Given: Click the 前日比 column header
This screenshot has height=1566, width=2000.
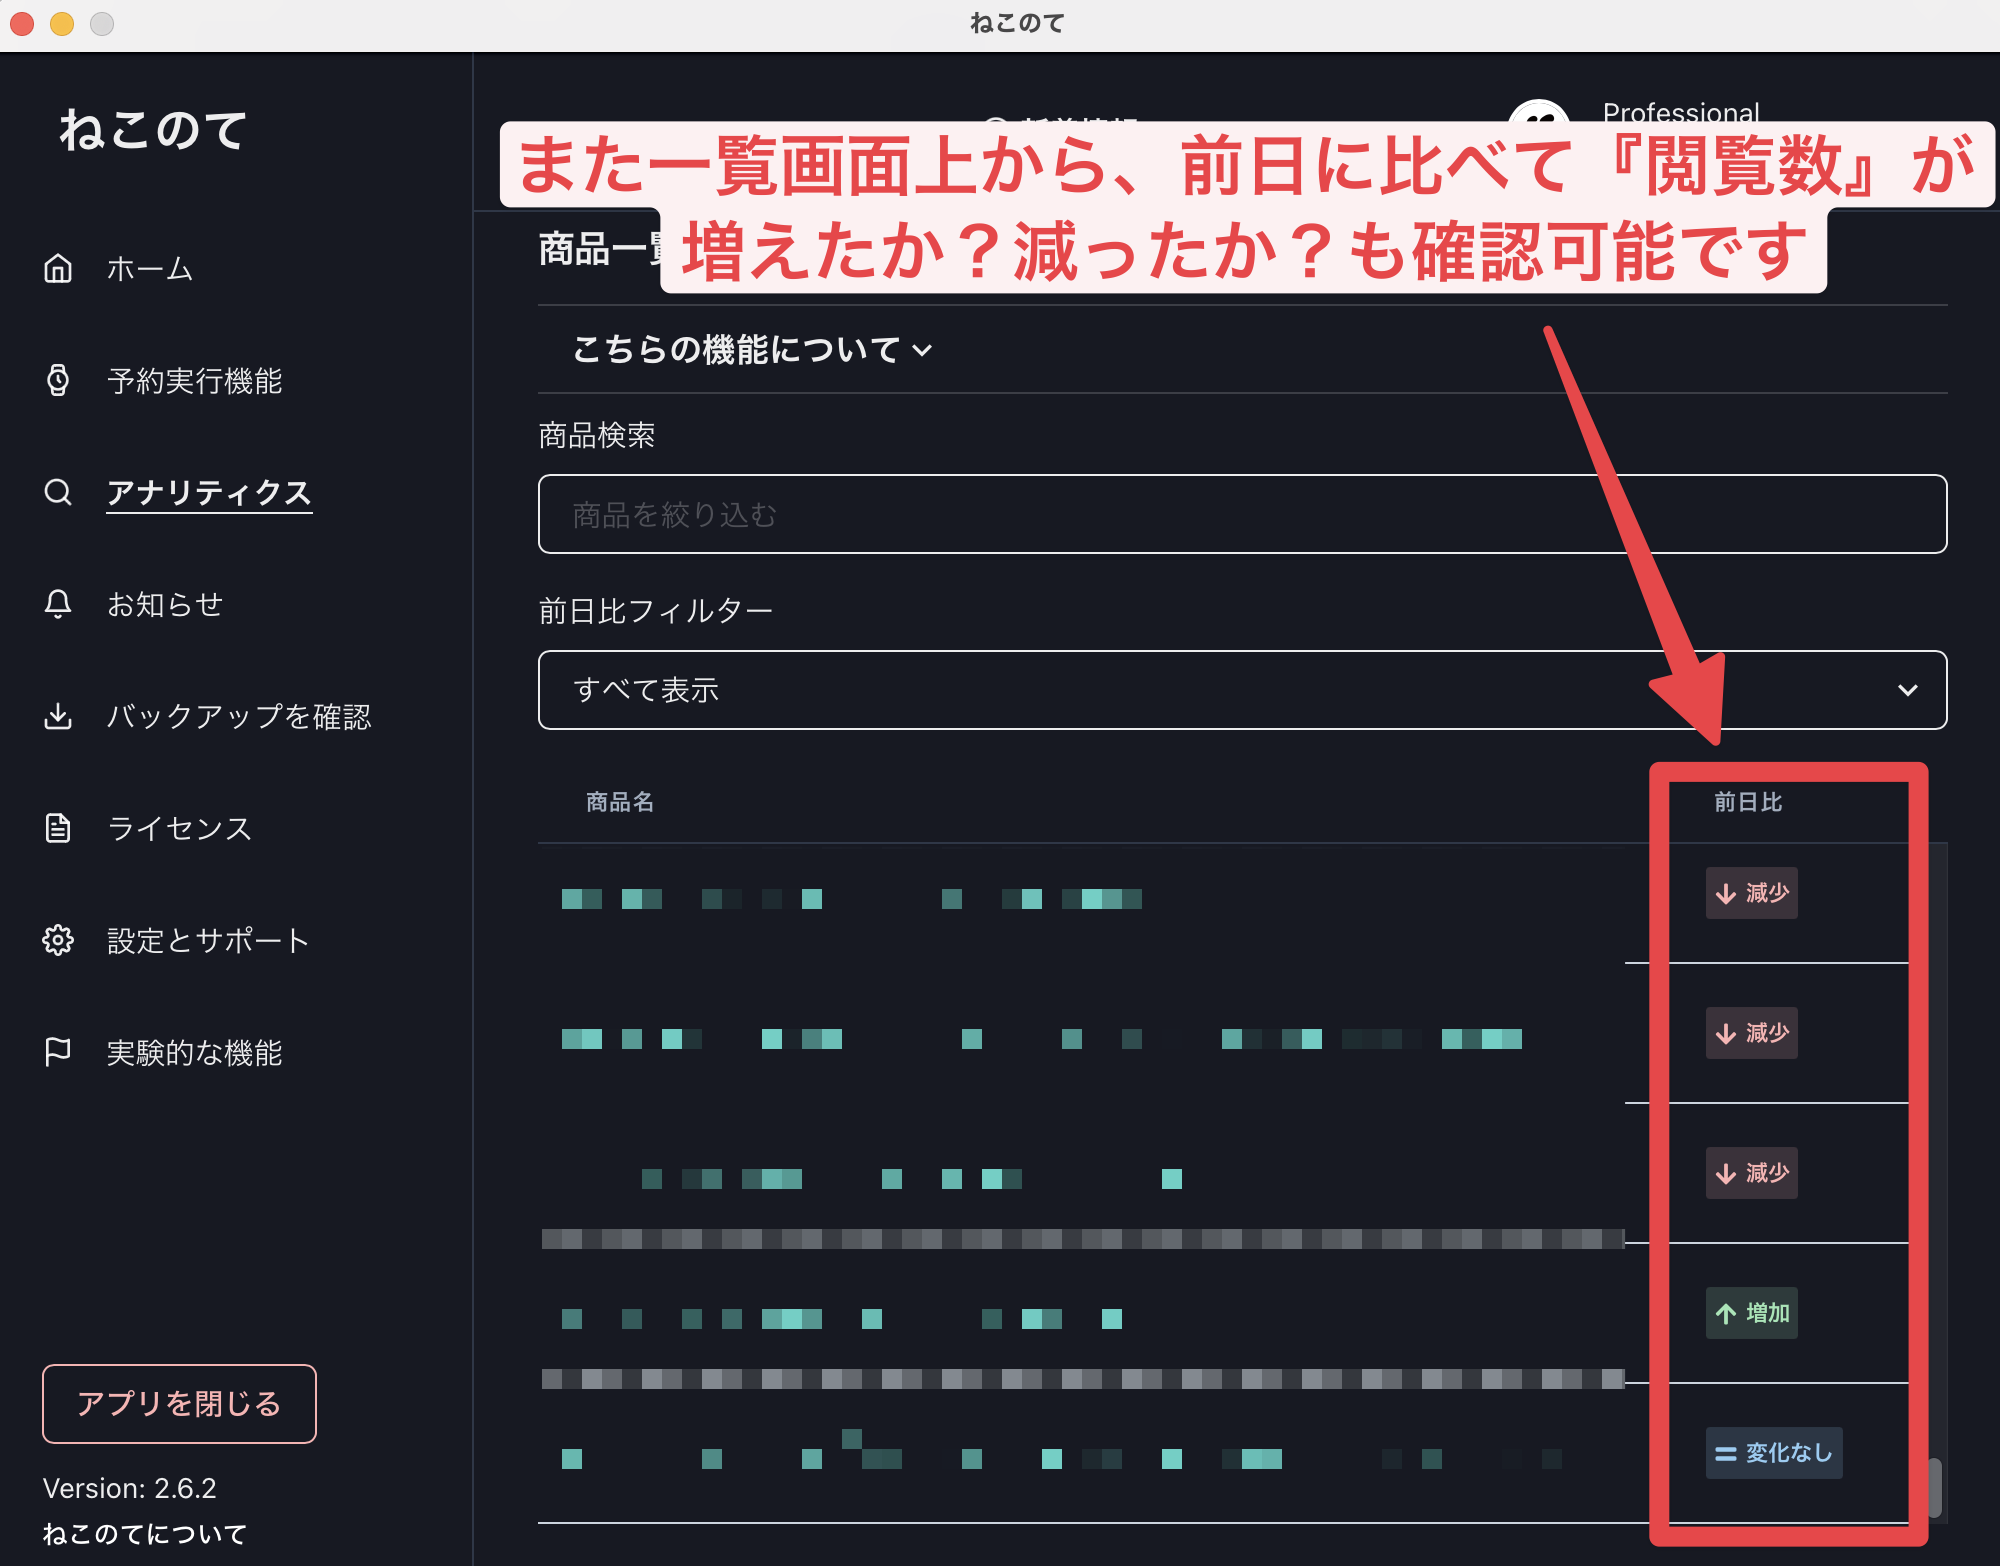Looking at the screenshot, I should click(x=1748, y=802).
